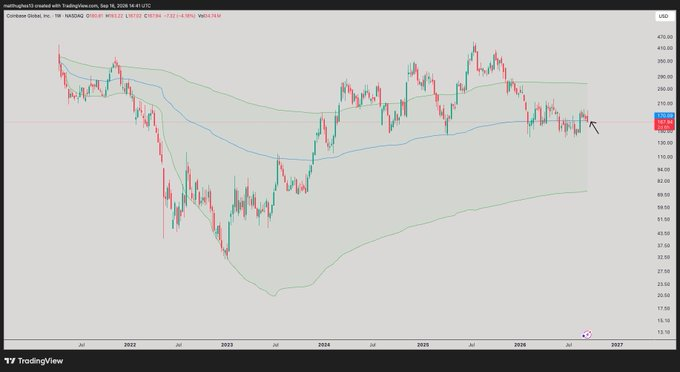680x372 pixels.
Task: Click the 13.10 price axis label
Action: pyautogui.click(x=664, y=332)
